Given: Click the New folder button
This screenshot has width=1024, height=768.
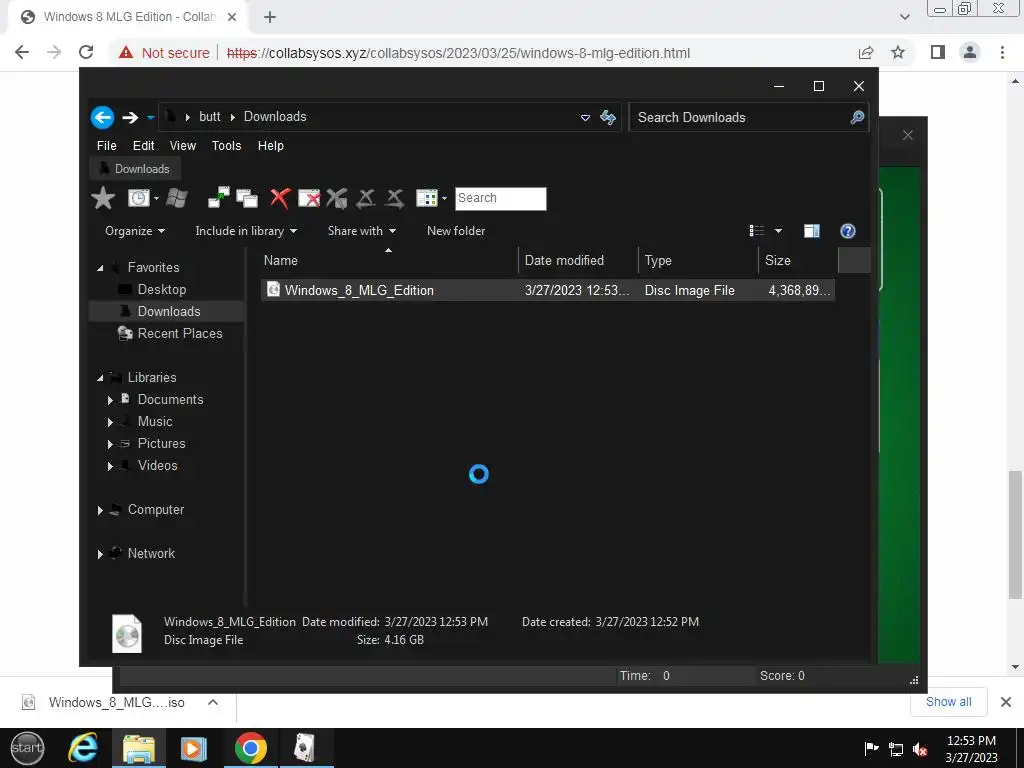Looking at the screenshot, I should (456, 231).
